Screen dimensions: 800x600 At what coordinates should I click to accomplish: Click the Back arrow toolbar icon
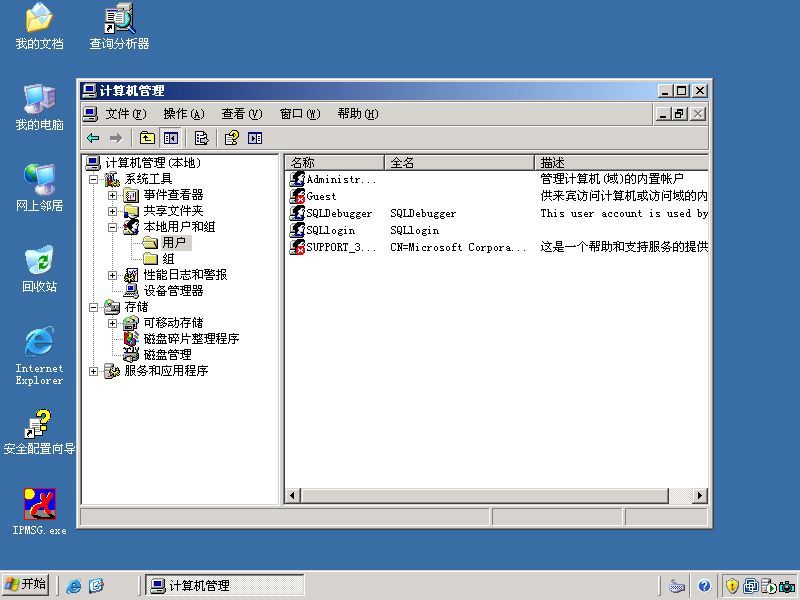pyautogui.click(x=93, y=138)
